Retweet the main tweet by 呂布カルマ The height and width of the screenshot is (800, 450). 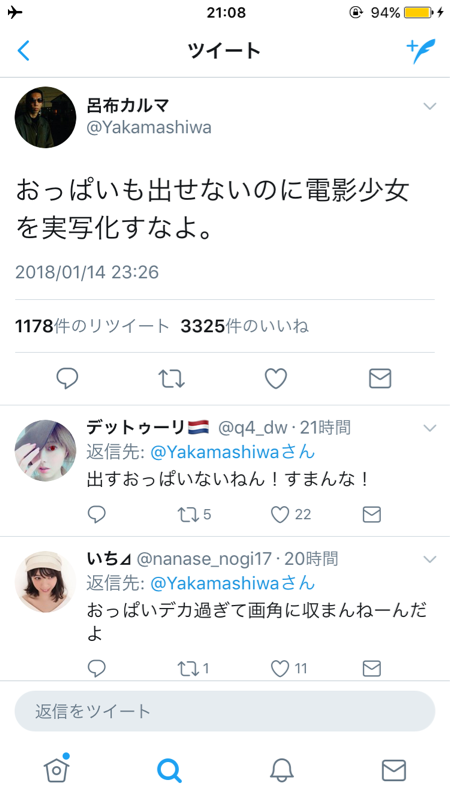(x=171, y=379)
